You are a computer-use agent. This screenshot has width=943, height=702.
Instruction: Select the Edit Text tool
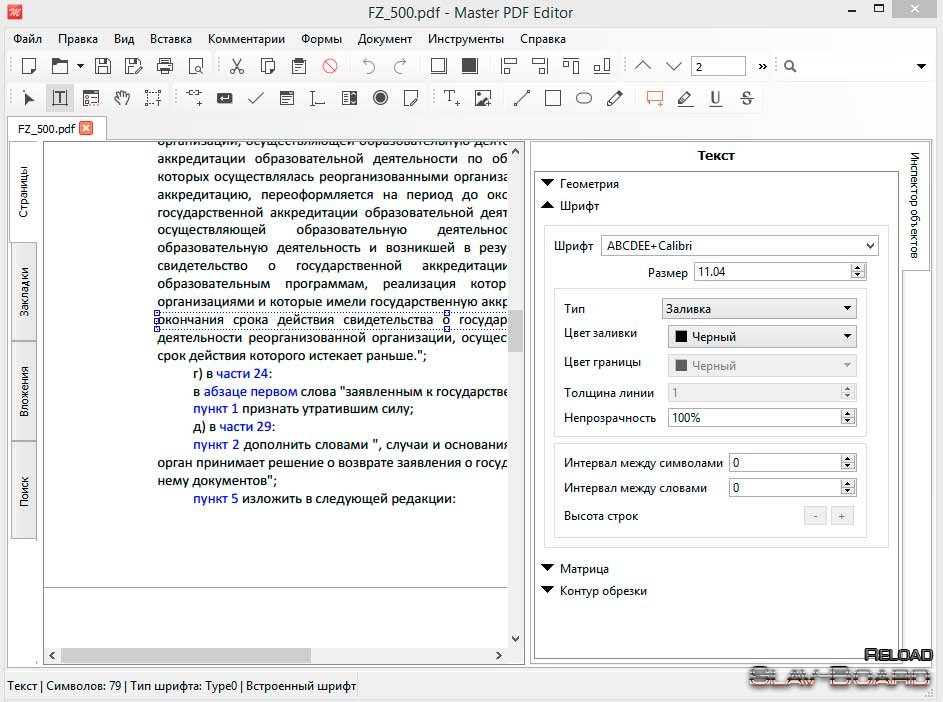(60, 98)
